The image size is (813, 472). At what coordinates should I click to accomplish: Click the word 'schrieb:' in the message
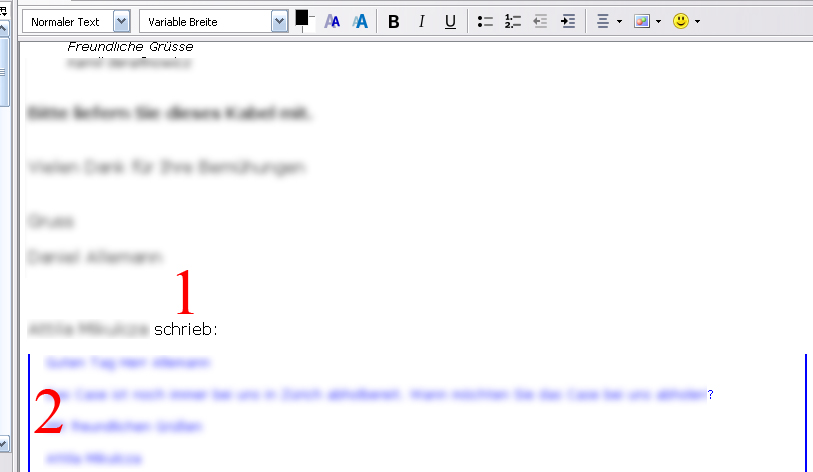point(186,329)
